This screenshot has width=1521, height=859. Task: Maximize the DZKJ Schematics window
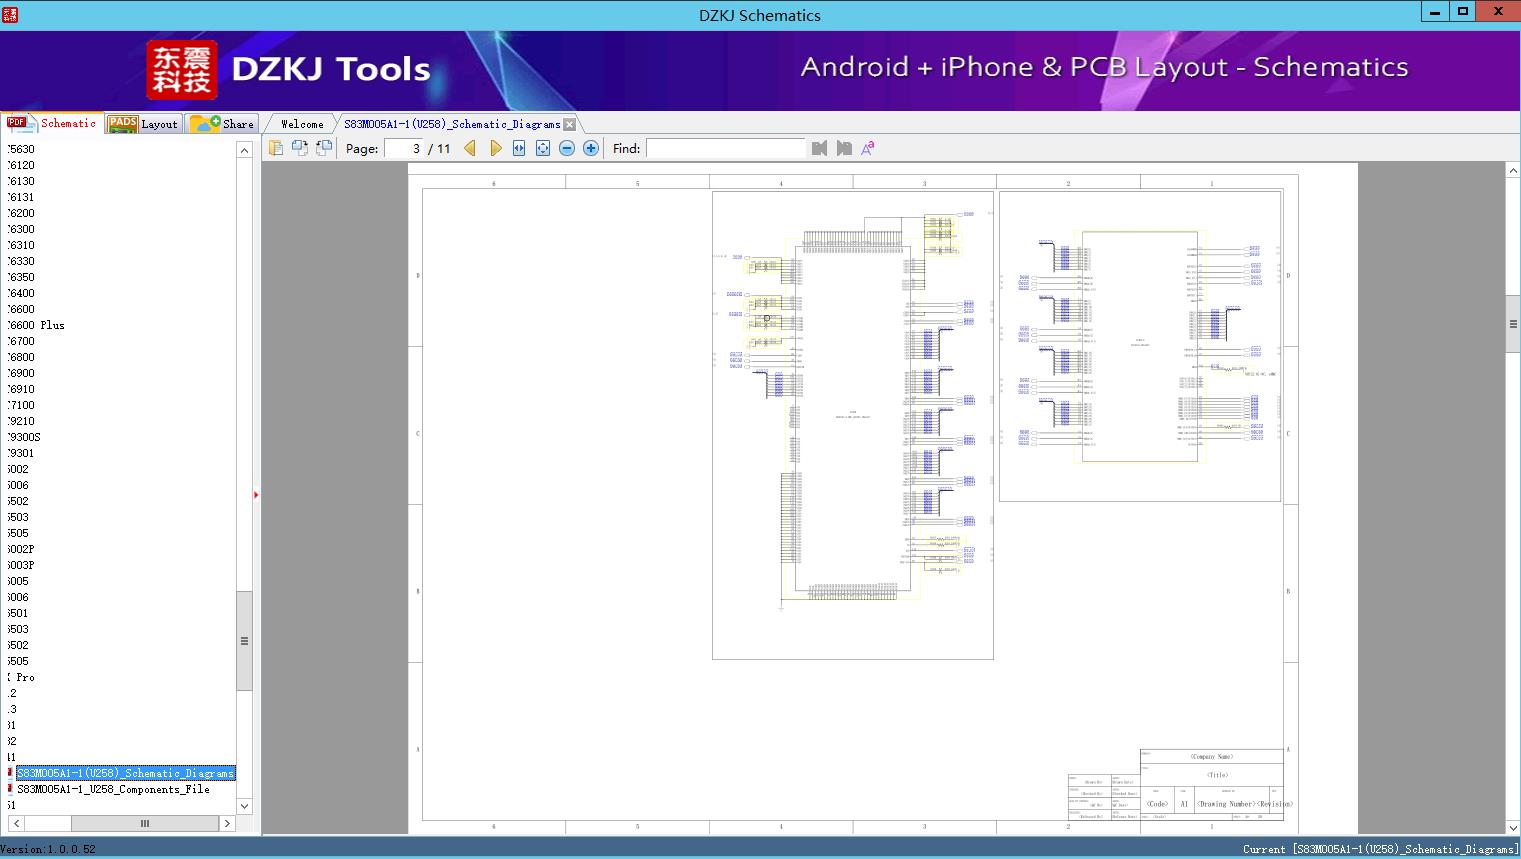point(1463,11)
